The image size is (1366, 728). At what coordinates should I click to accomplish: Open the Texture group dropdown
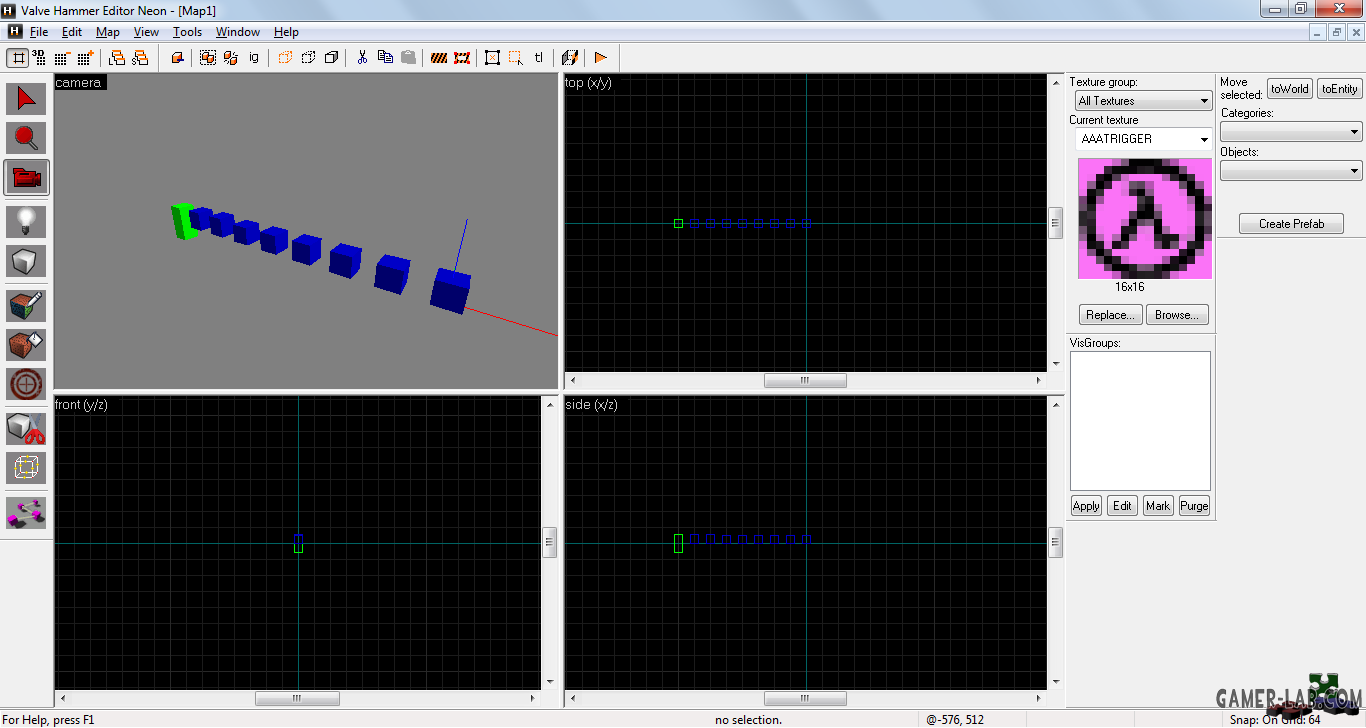pyautogui.click(x=1144, y=101)
